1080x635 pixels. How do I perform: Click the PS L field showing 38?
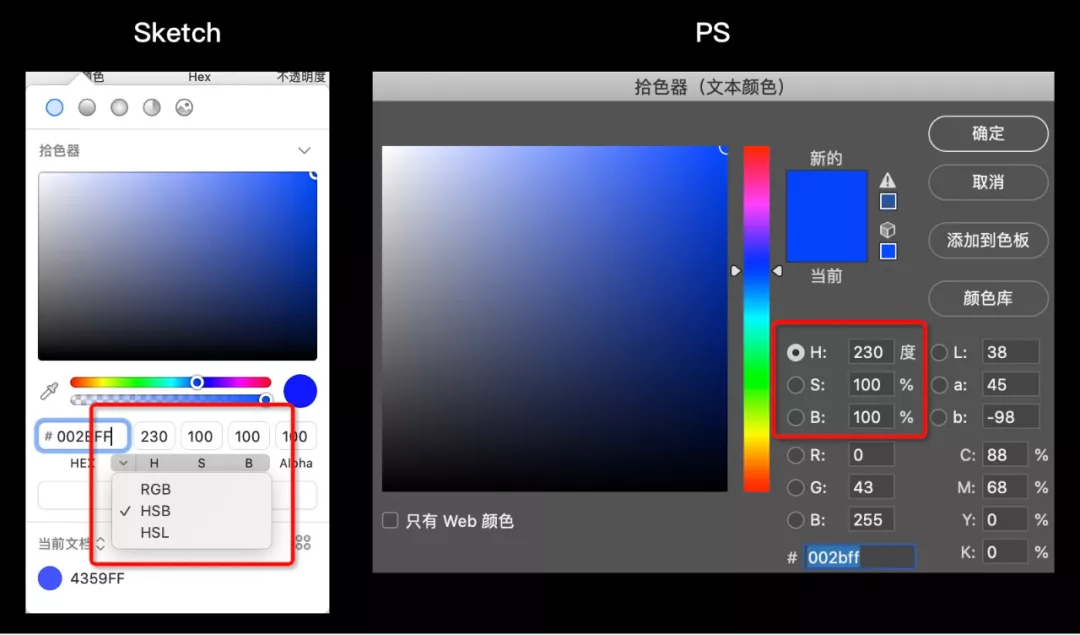point(1010,353)
